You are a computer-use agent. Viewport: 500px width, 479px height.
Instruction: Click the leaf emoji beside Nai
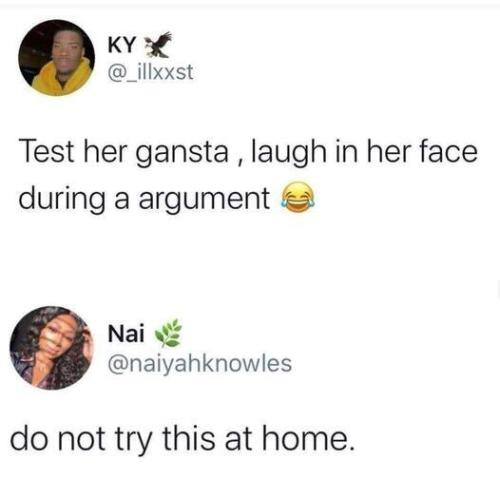pos(169,335)
